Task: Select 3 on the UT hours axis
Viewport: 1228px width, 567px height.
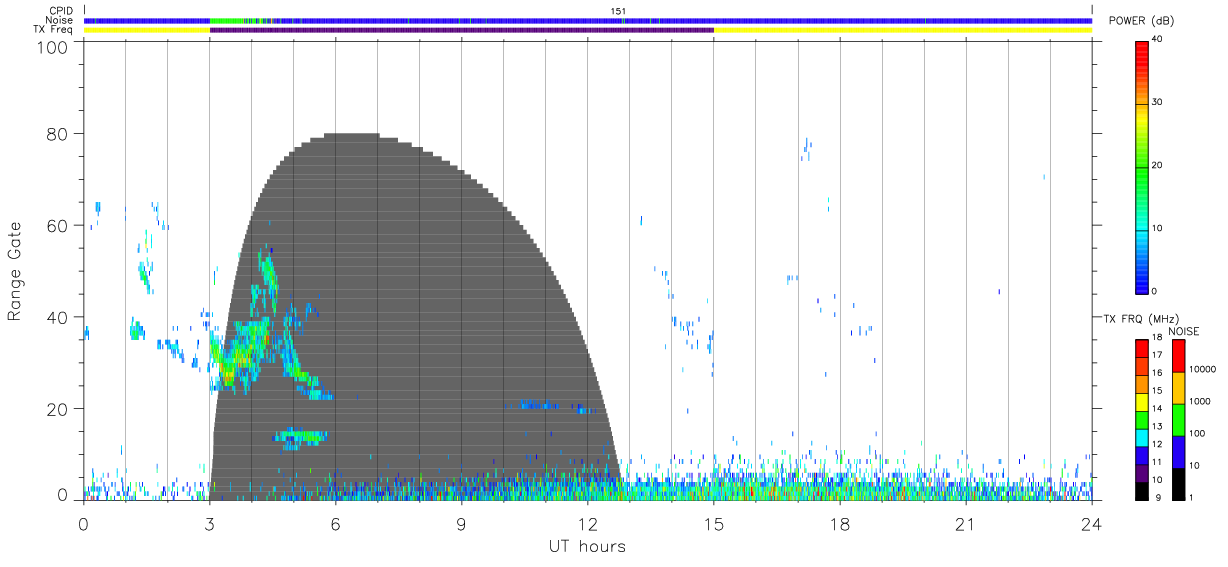Action: point(209,525)
